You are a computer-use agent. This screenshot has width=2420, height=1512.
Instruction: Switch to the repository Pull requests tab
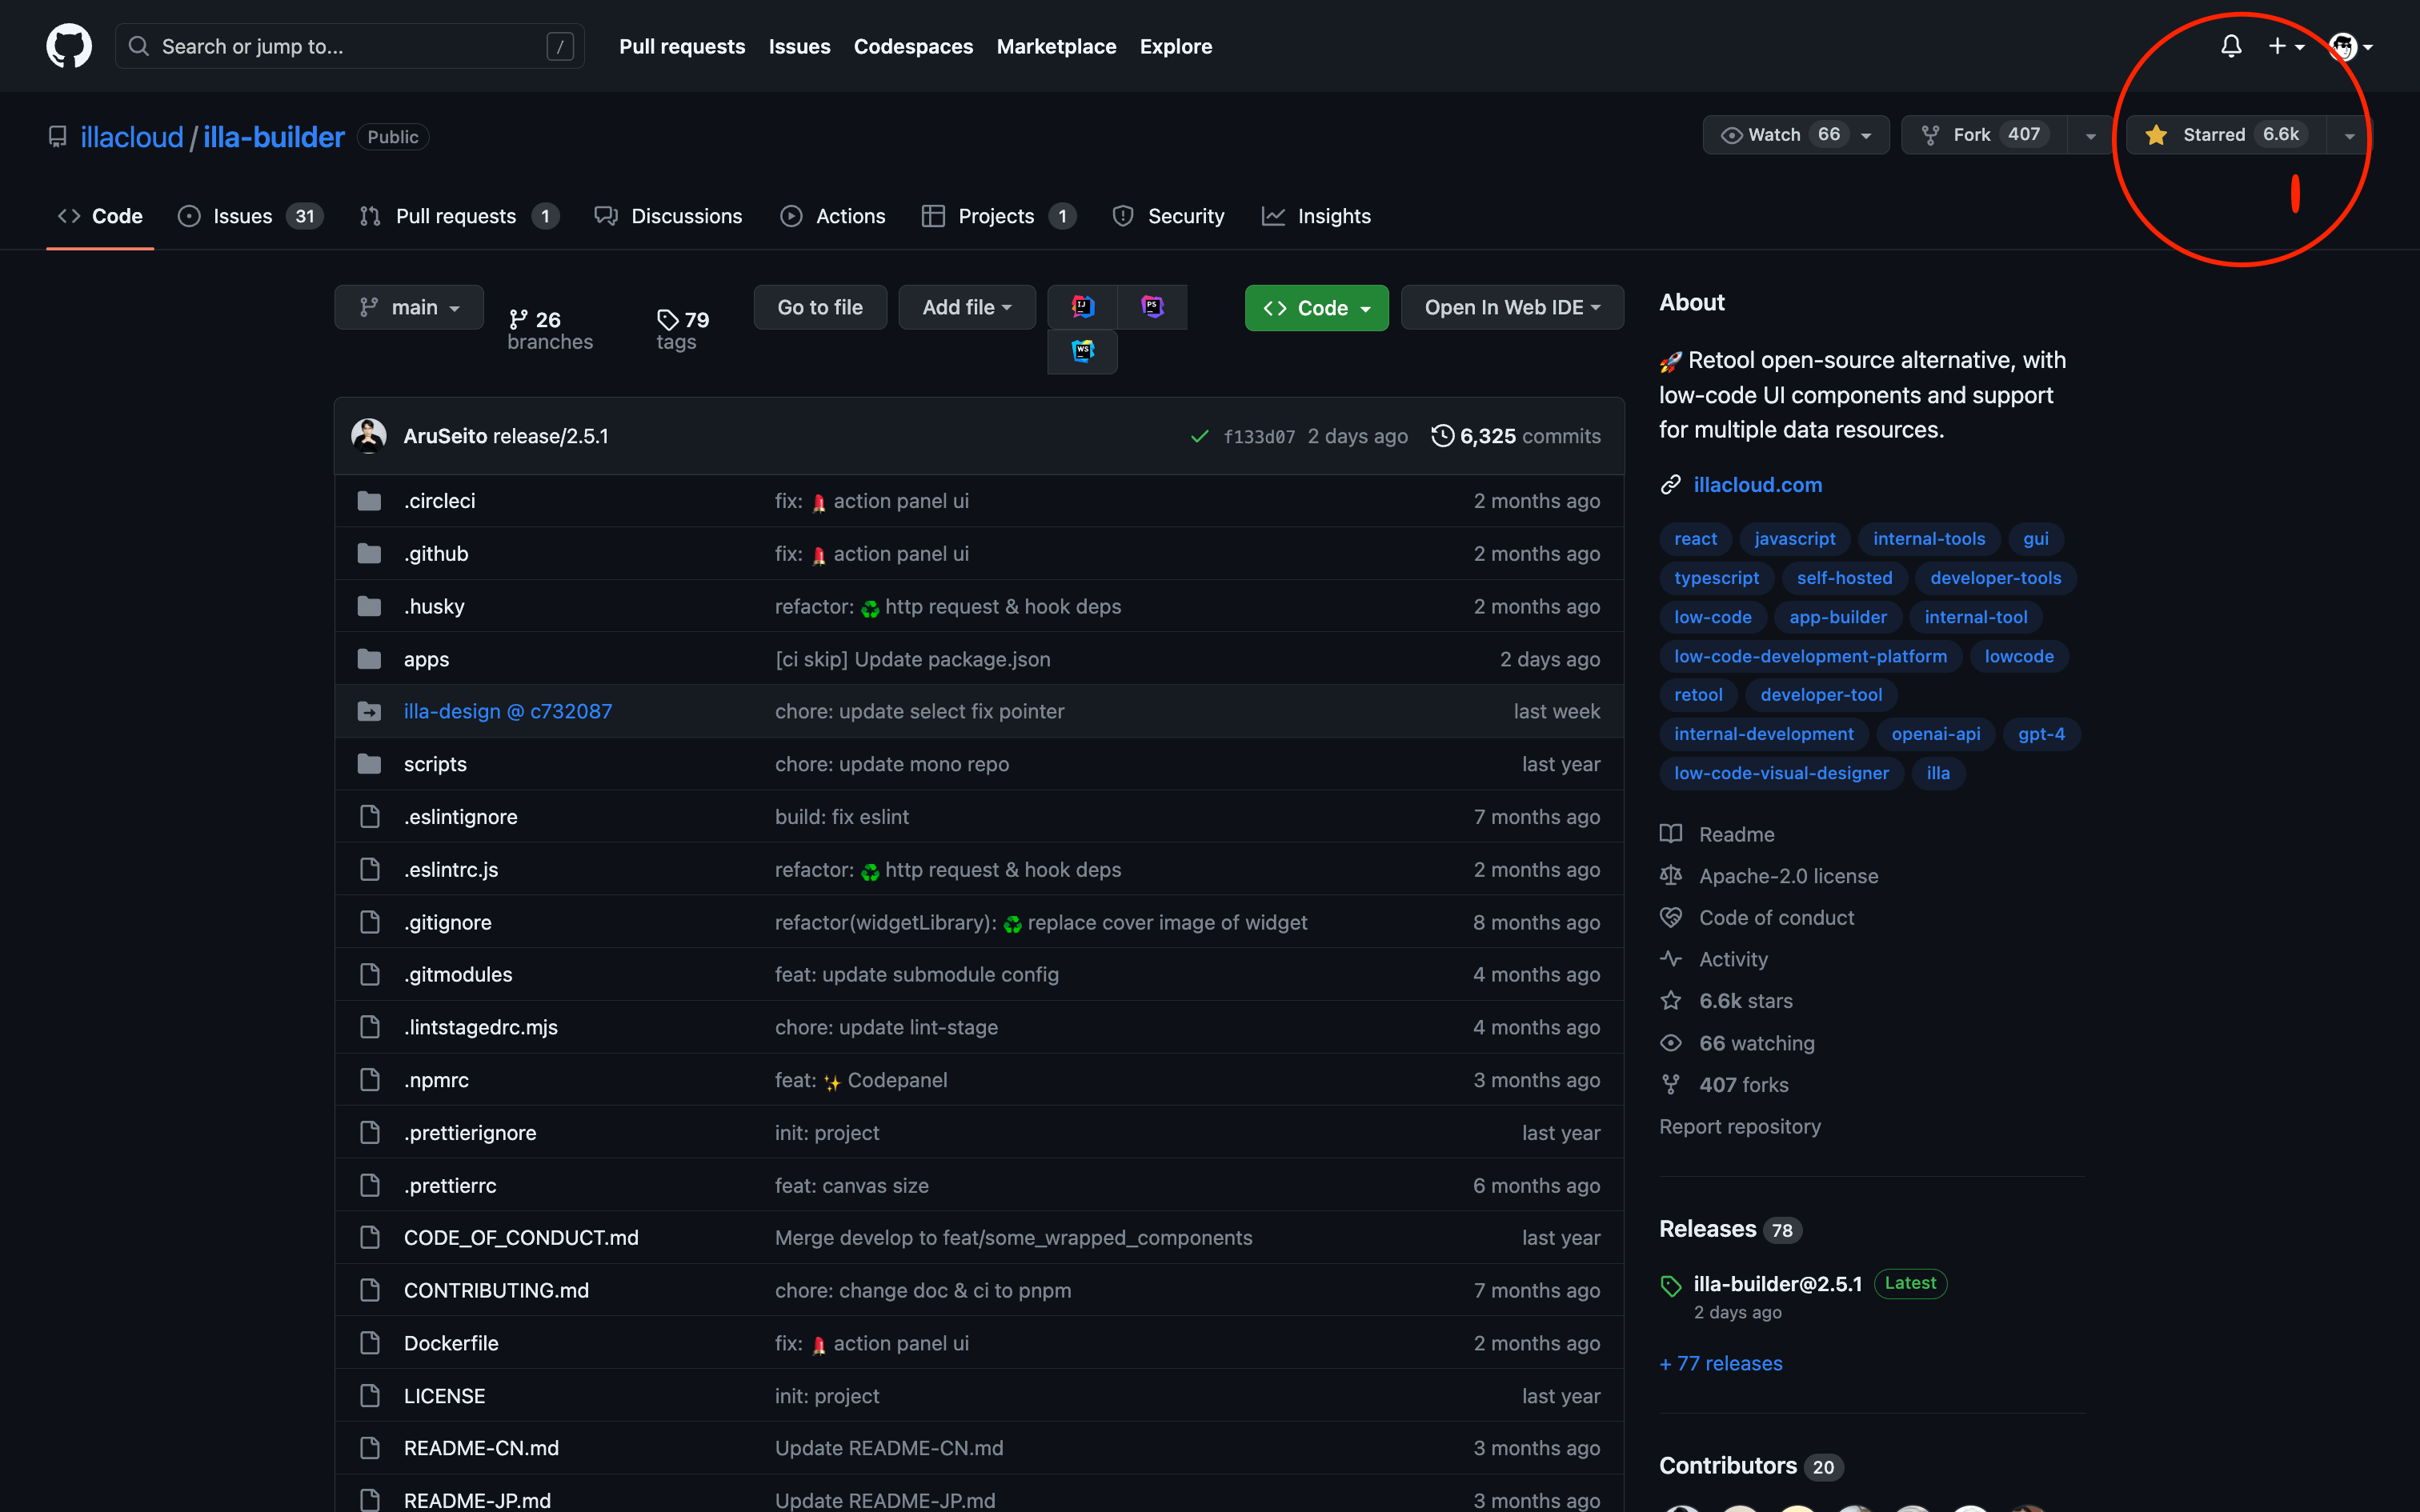pos(459,216)
